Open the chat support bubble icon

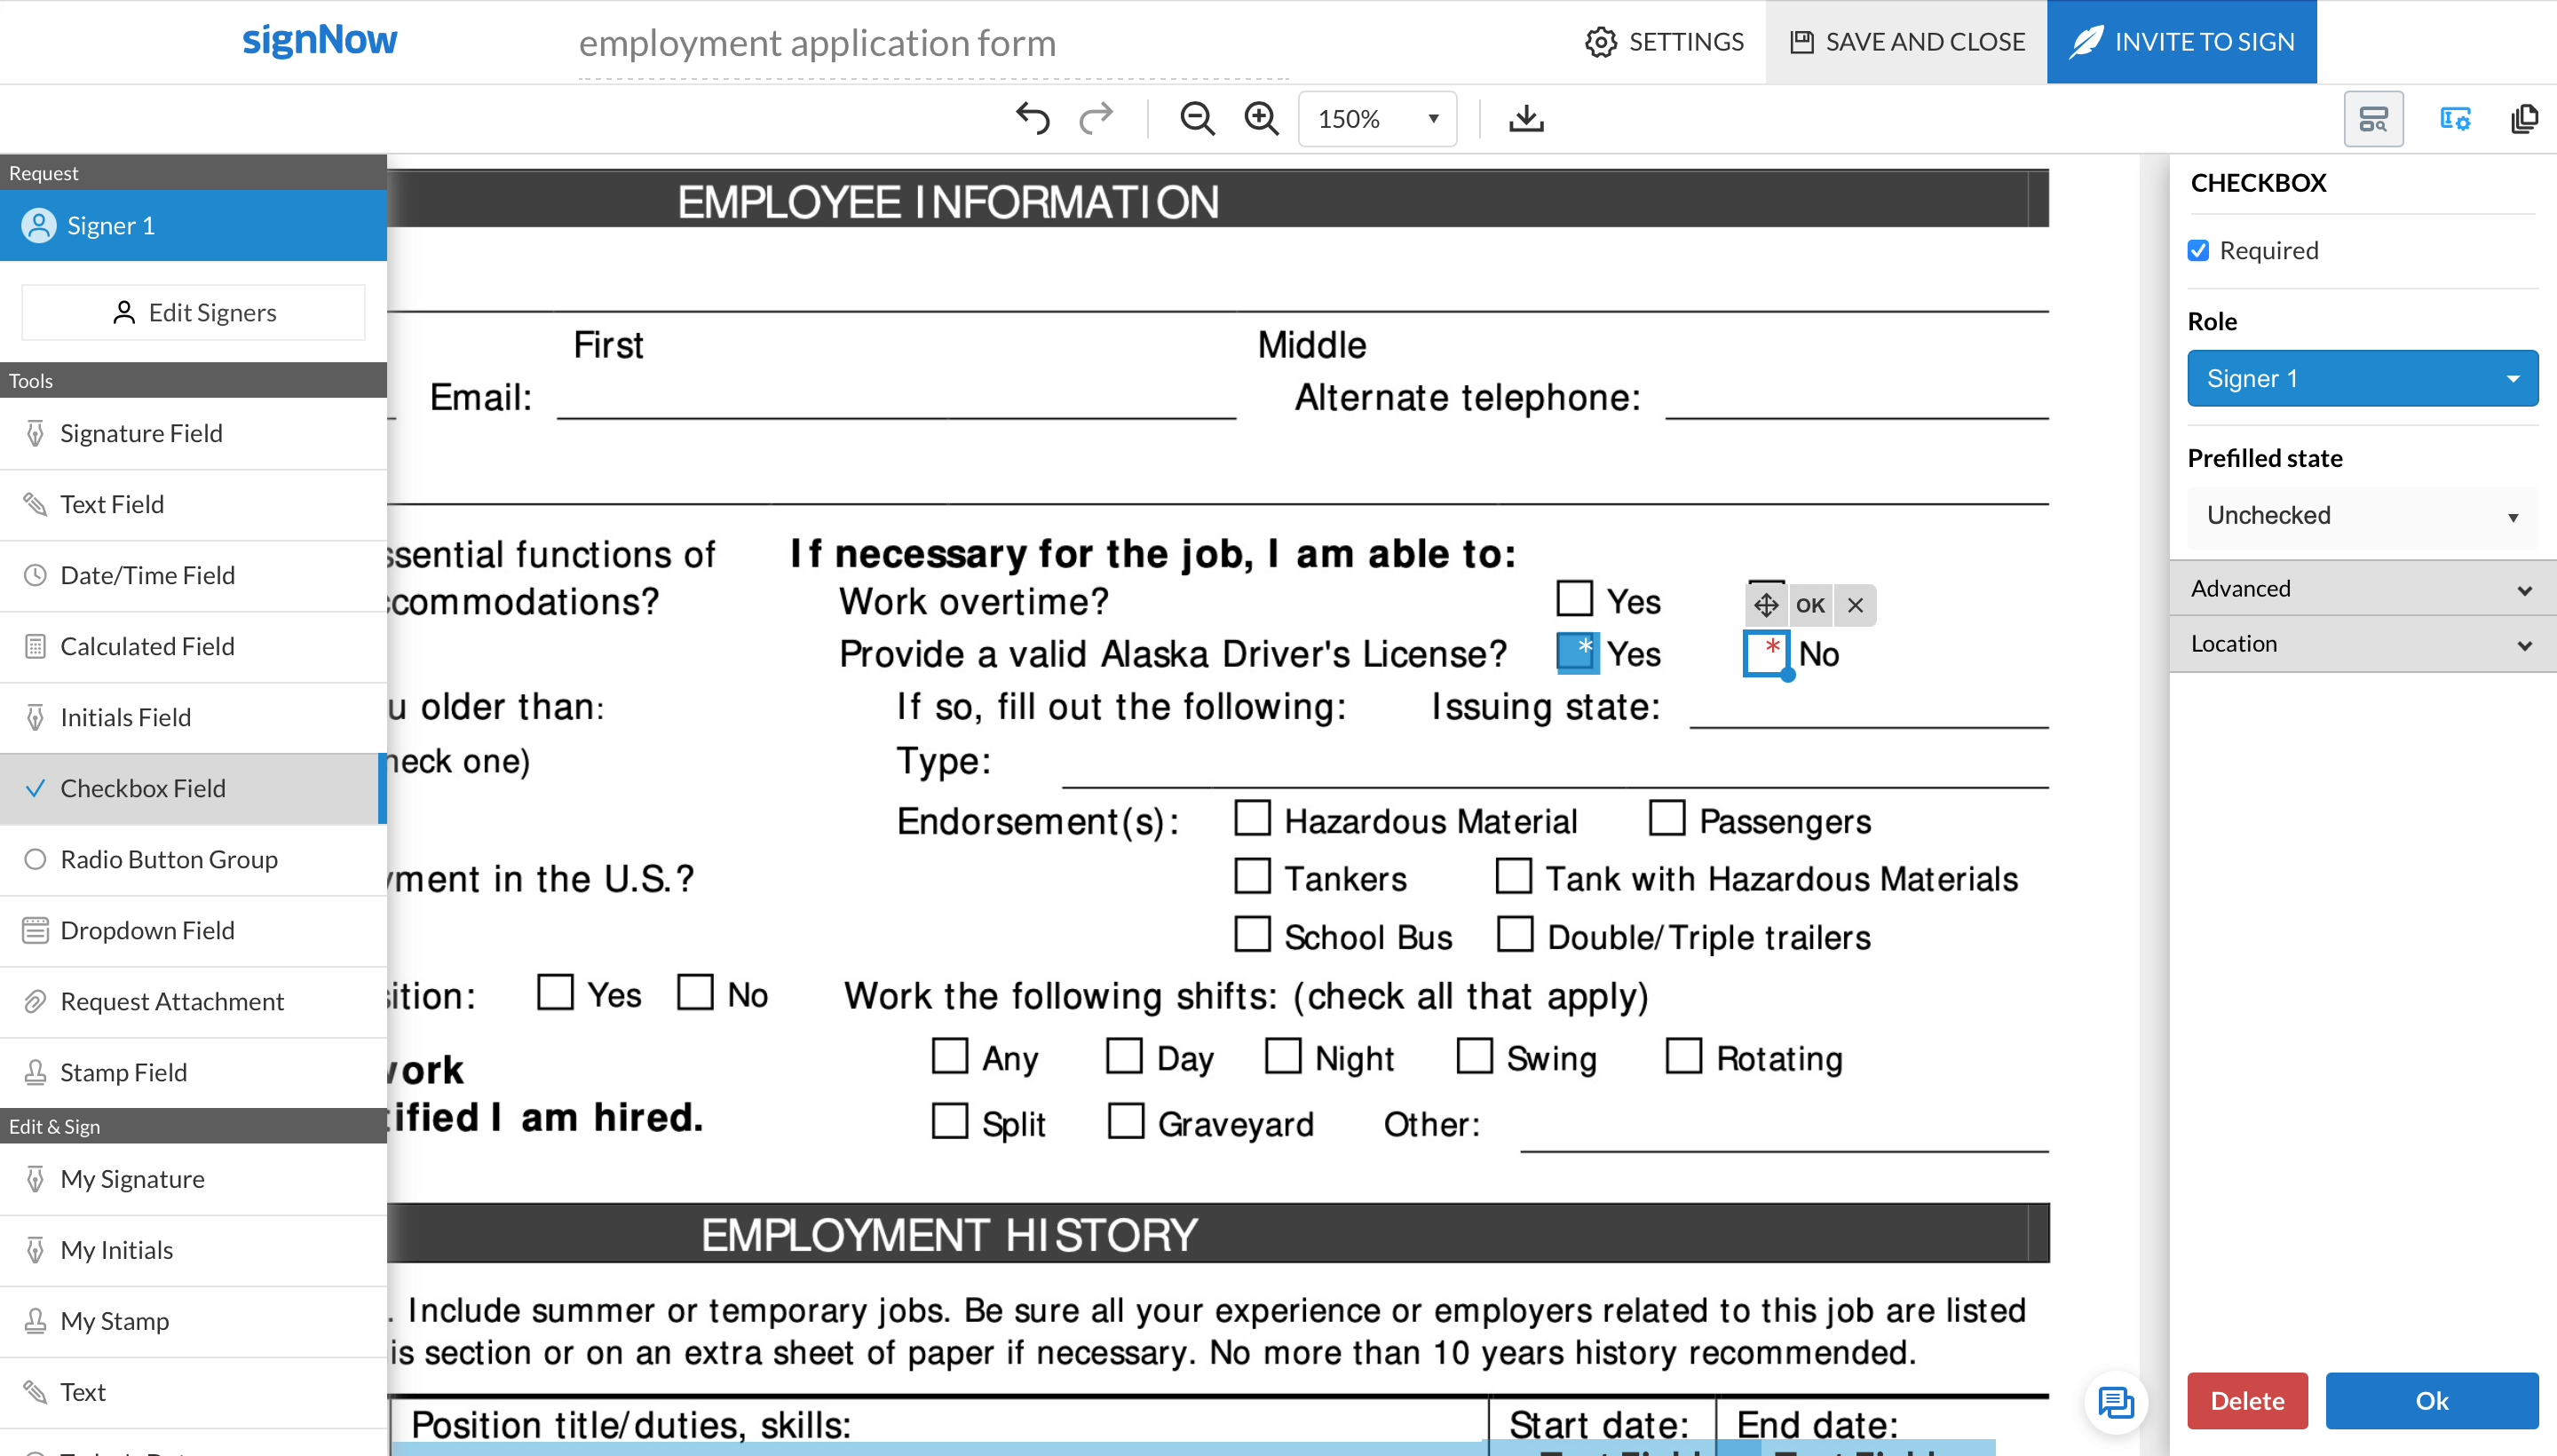point(2115,1402)
